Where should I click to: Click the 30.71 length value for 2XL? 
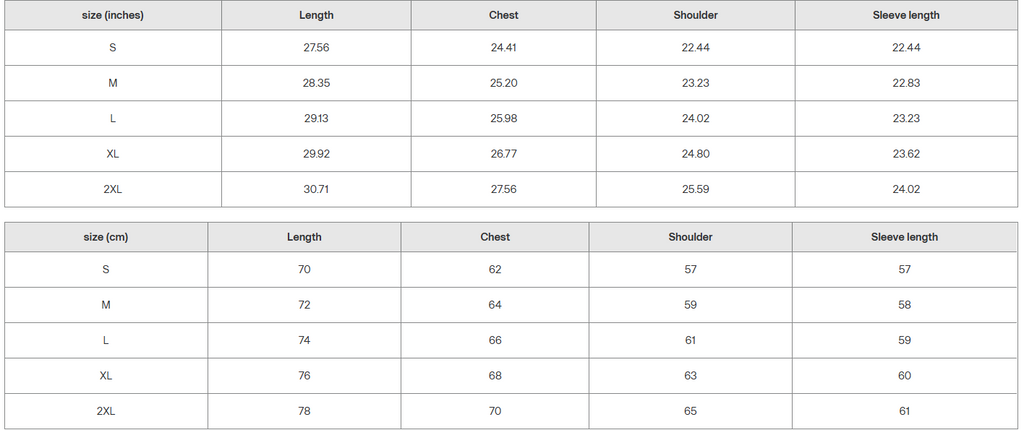pyautogui.click(x=316, y=190)
